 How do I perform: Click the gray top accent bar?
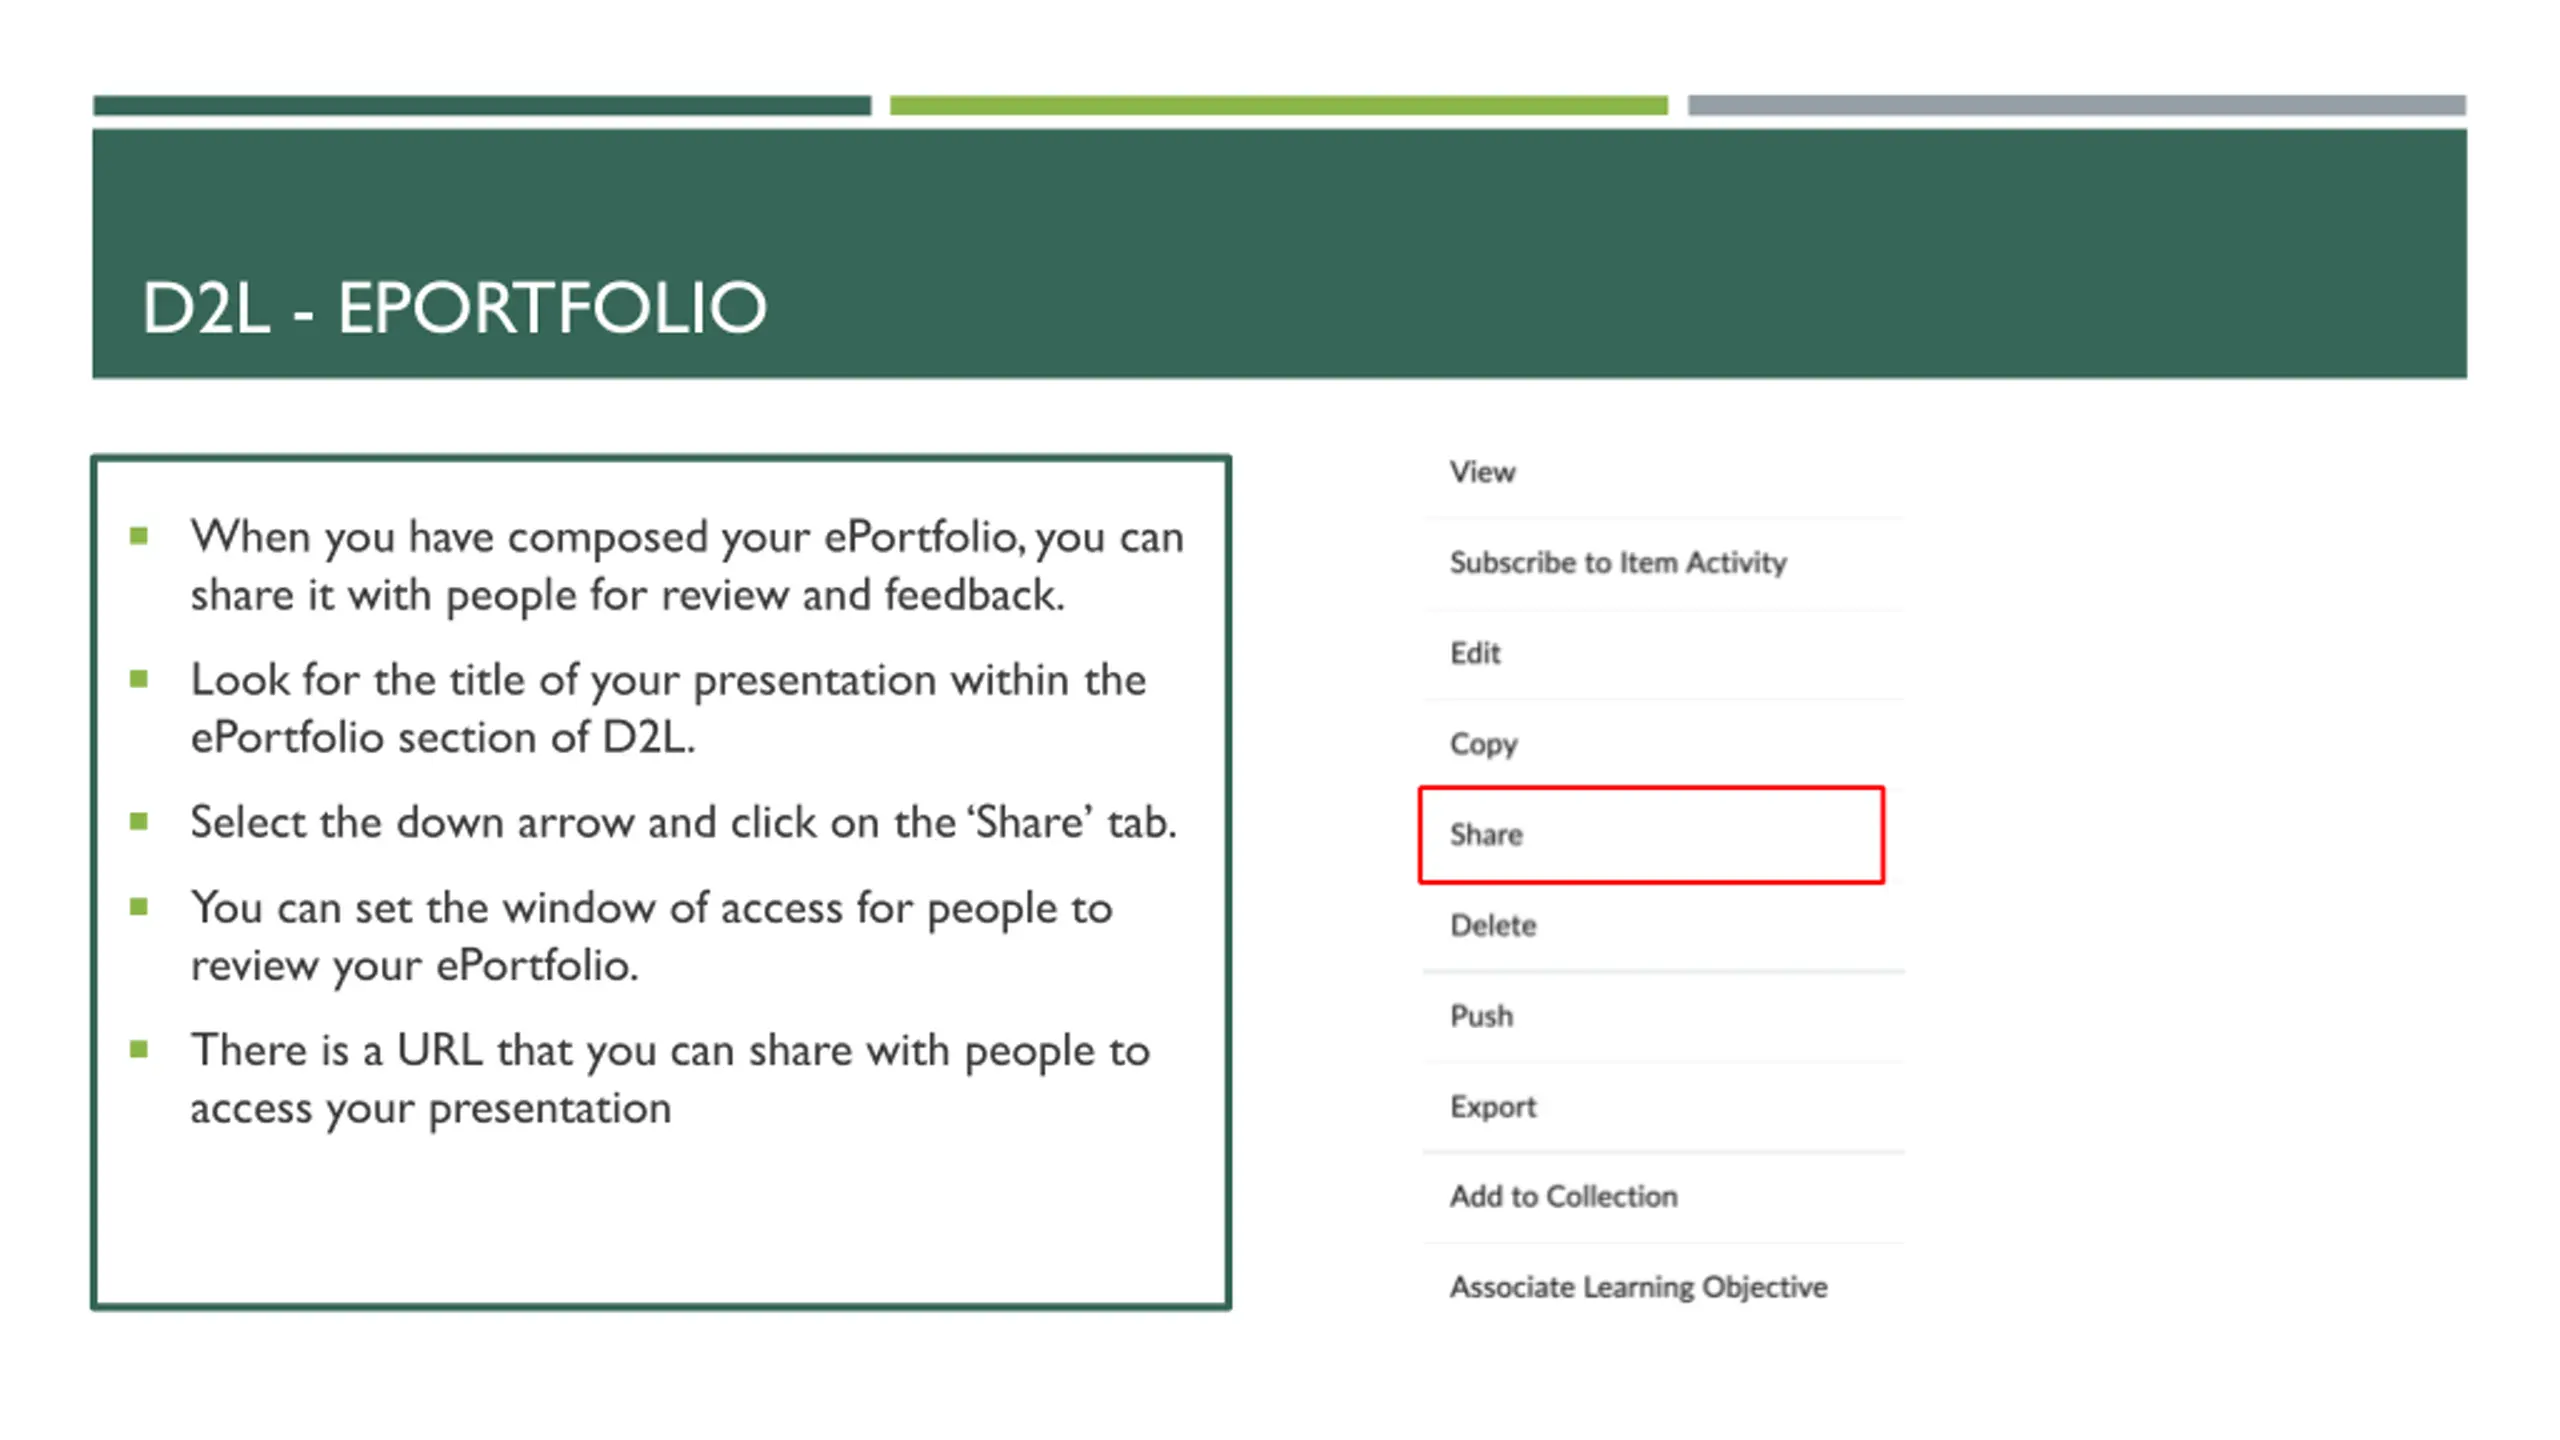(x=2077, y=106)
